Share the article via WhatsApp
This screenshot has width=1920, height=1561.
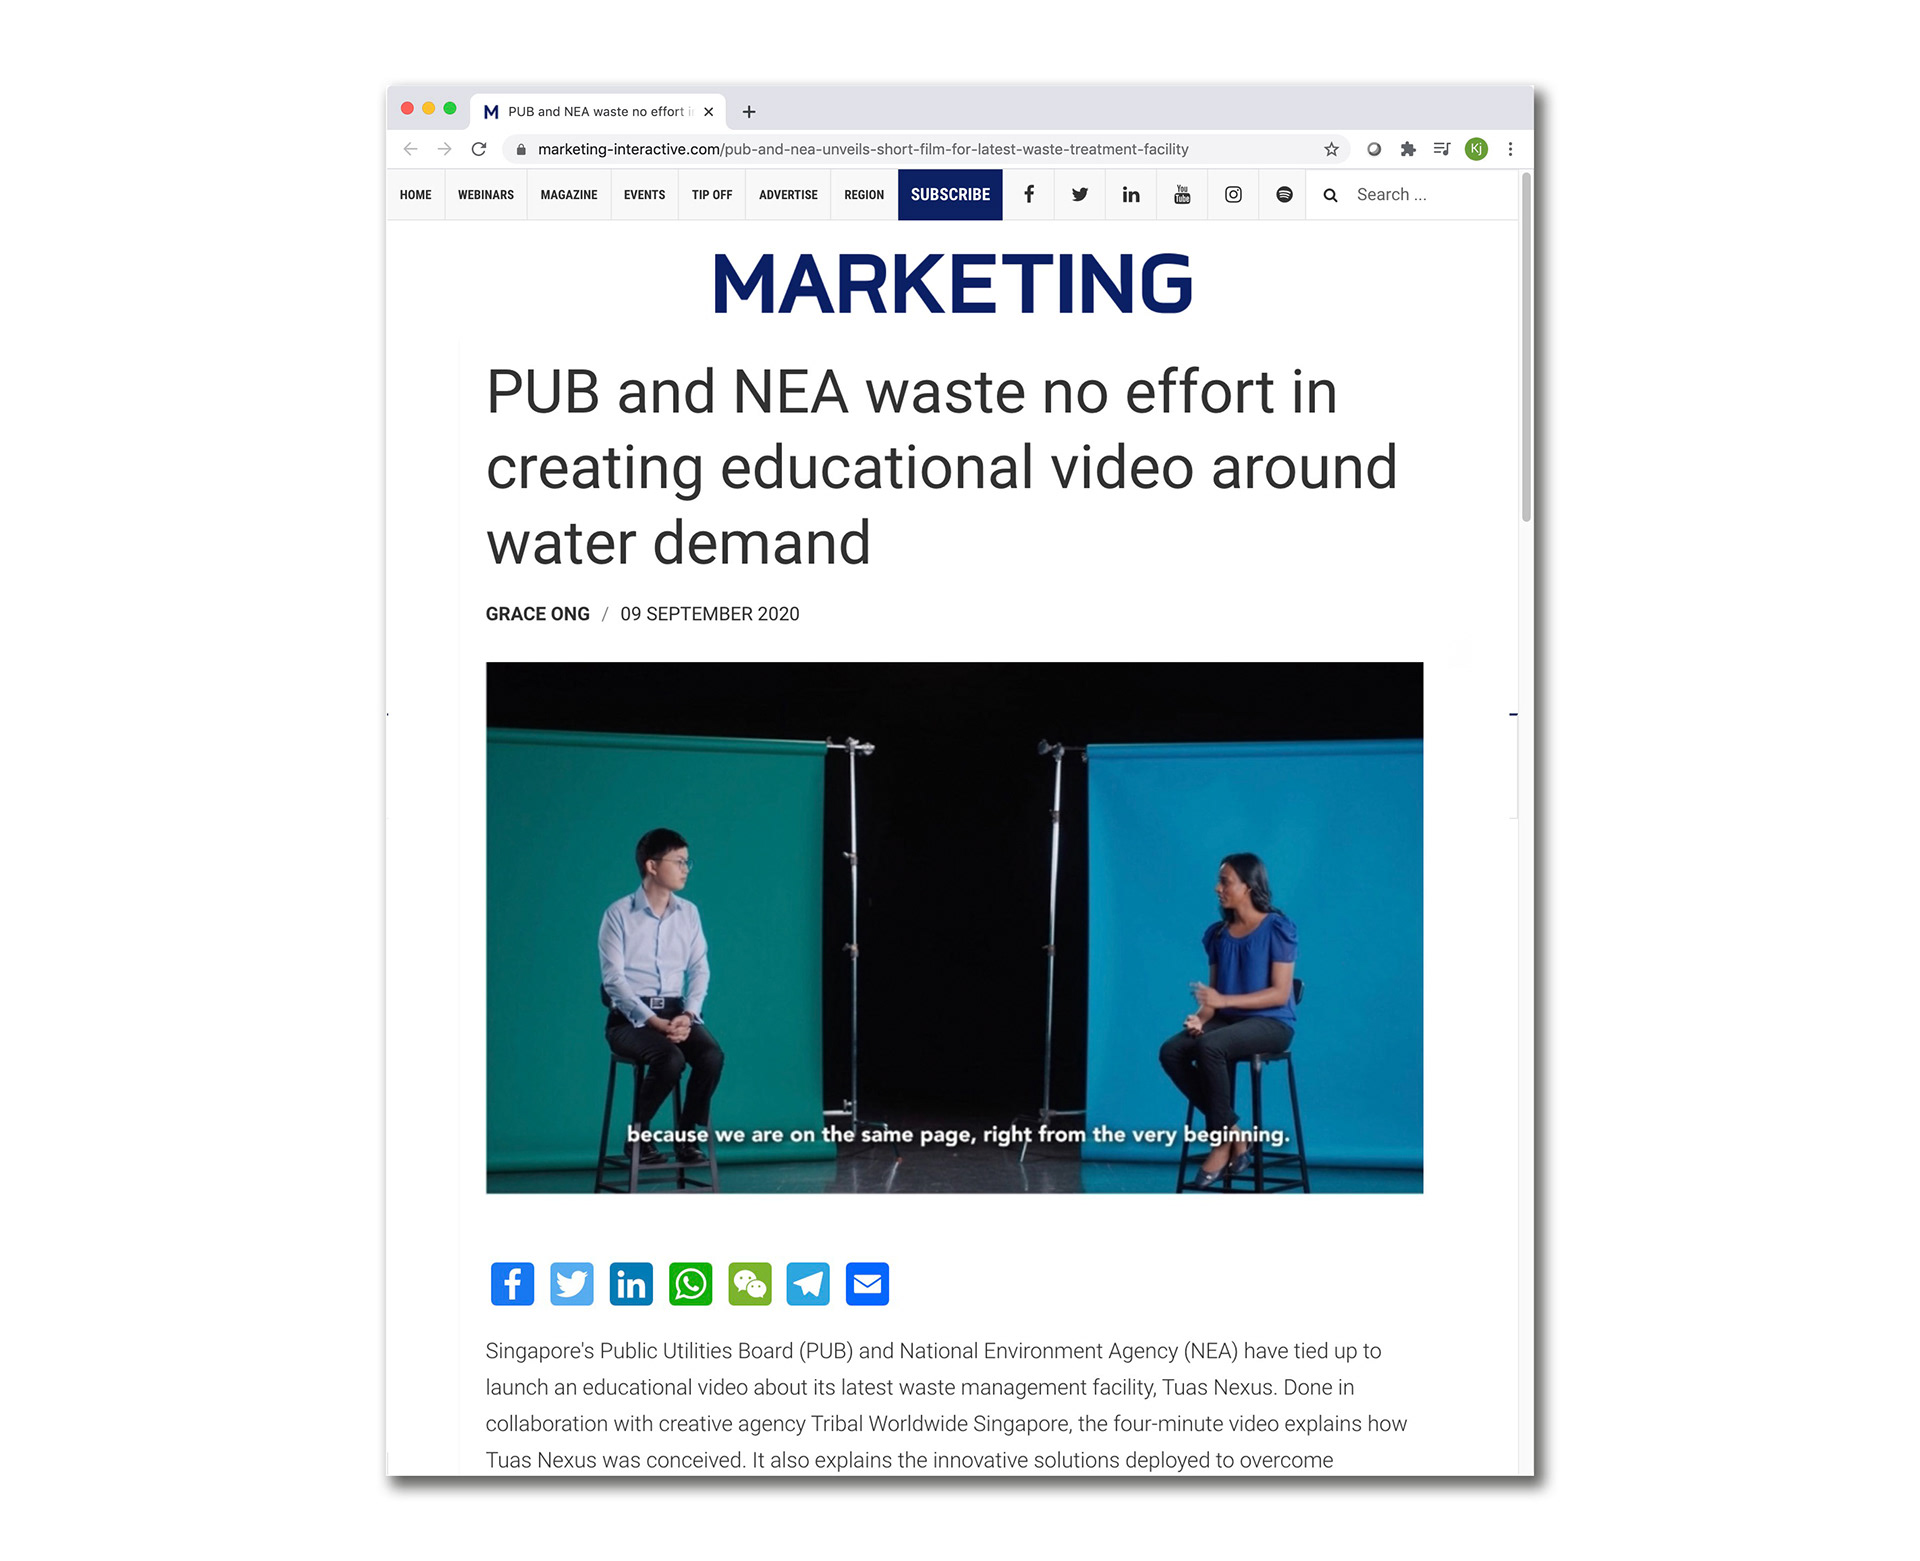[x=690, y=1284]
